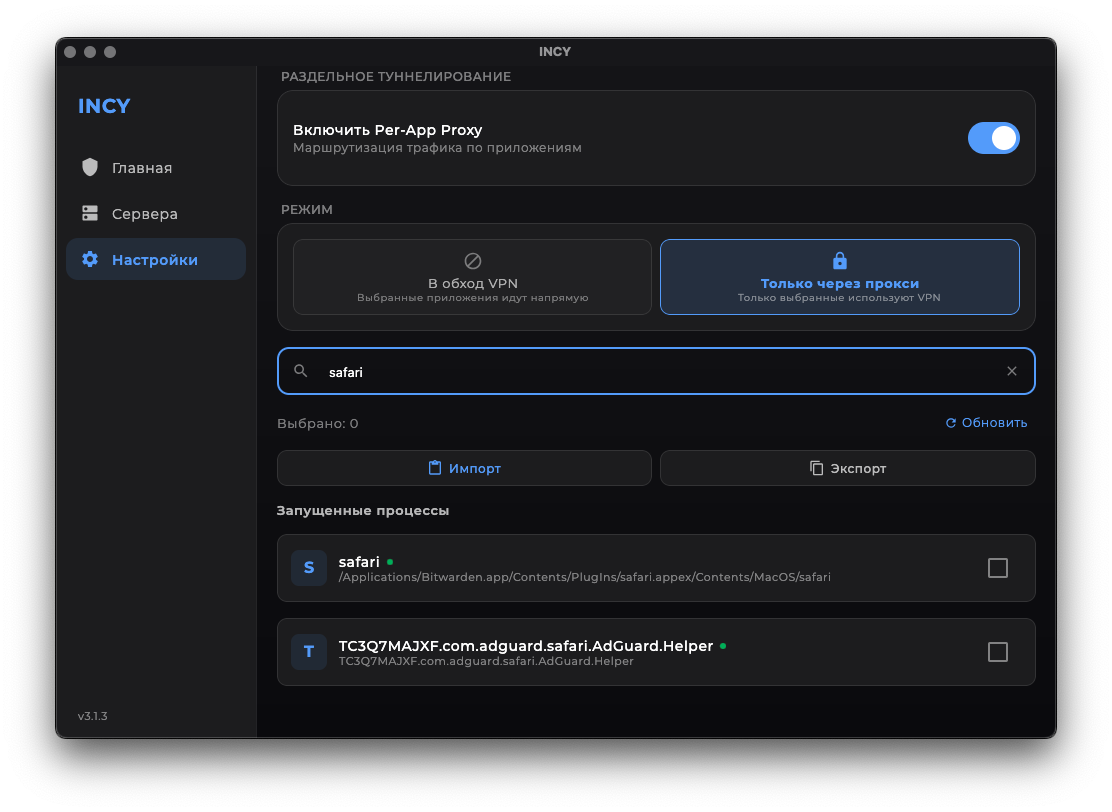The image size is (1112, 812).
Task: Click the INCY window title
Action: click(555, 52)
